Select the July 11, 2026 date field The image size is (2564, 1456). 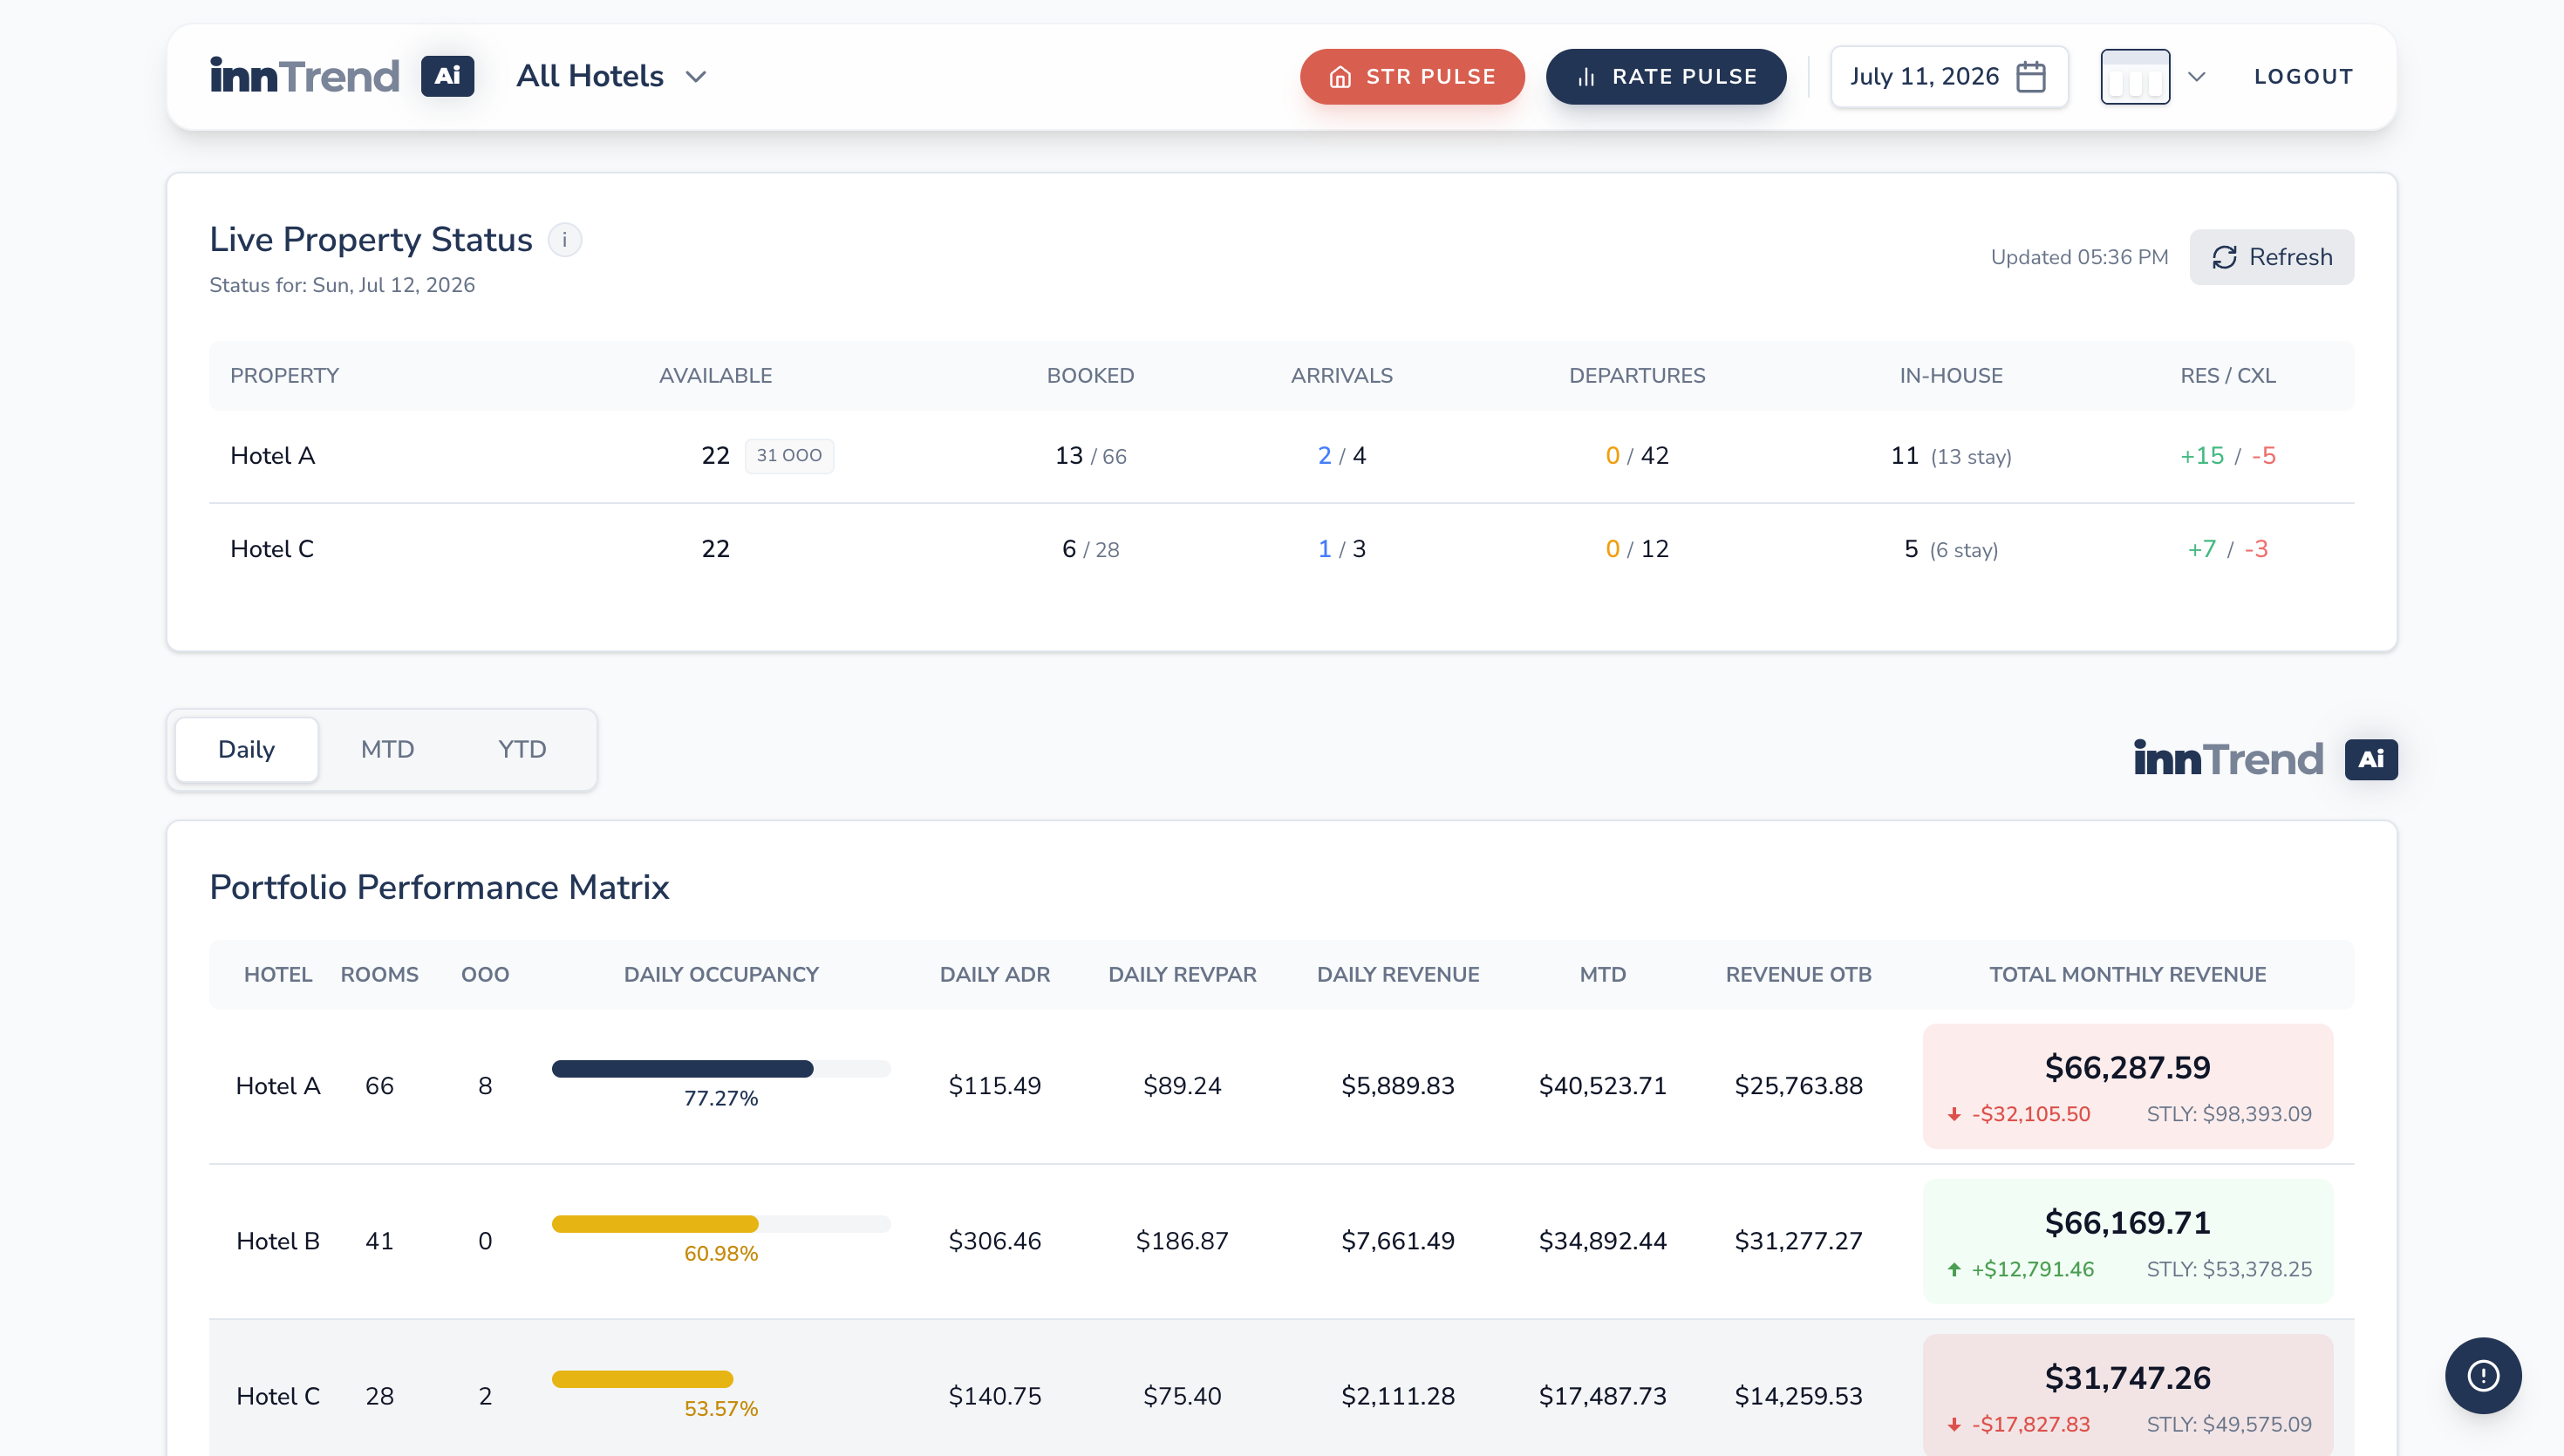point(1949,76)
